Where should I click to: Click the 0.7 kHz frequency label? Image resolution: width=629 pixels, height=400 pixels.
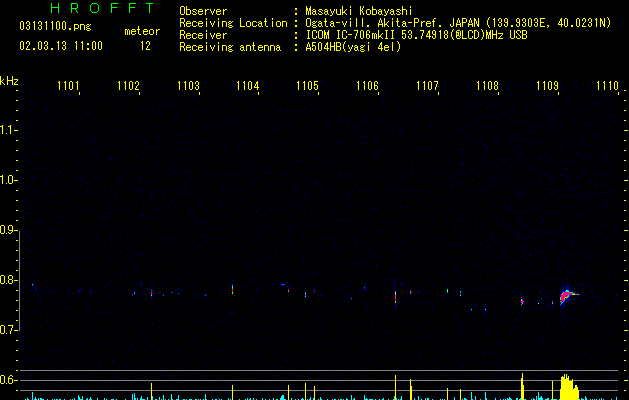tap(8, 330)
